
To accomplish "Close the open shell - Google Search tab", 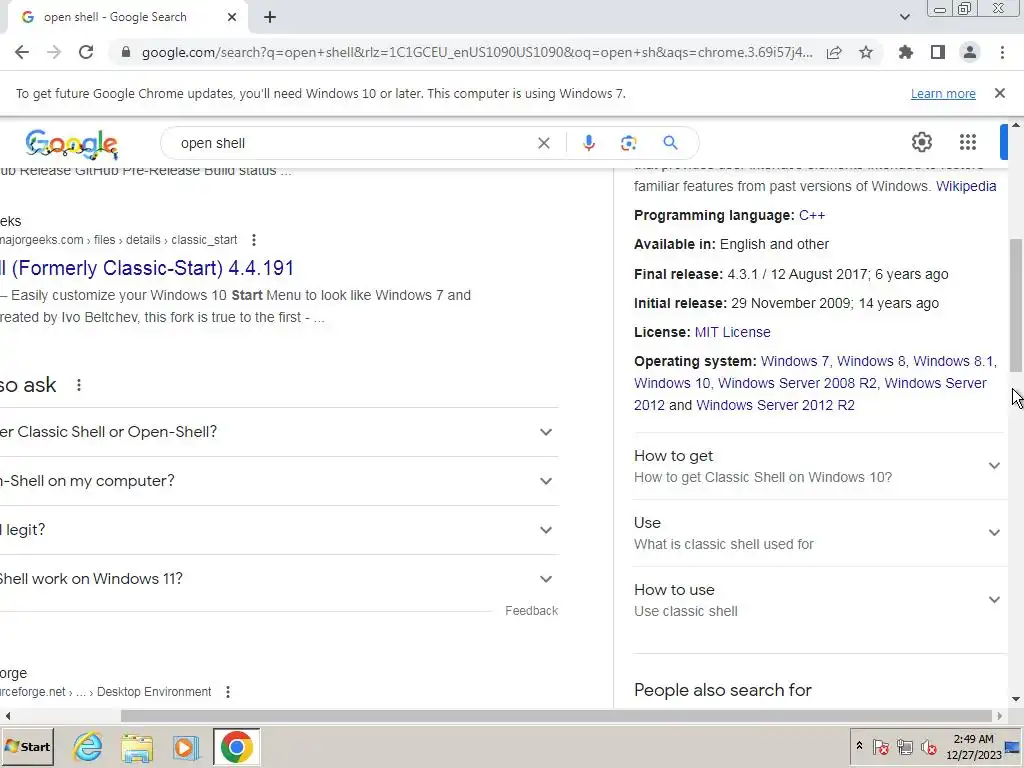I will point(232,17).
